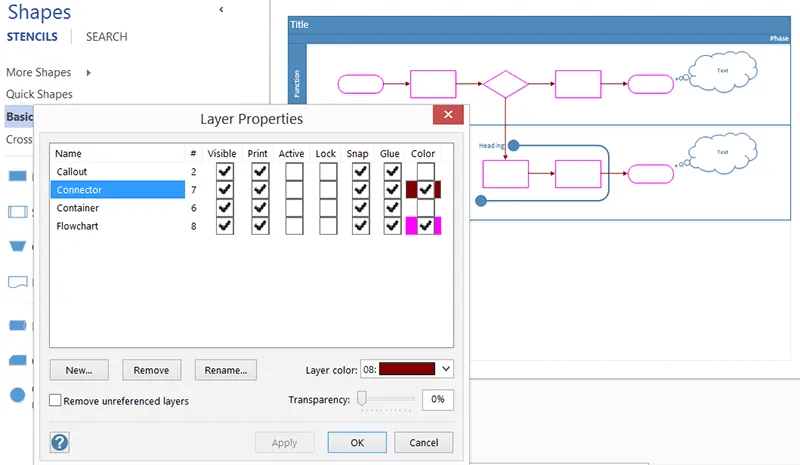The image size is (800, 465).
Task: Open the Cross-functional stencil heading
Action: click(x=19, y=139)
